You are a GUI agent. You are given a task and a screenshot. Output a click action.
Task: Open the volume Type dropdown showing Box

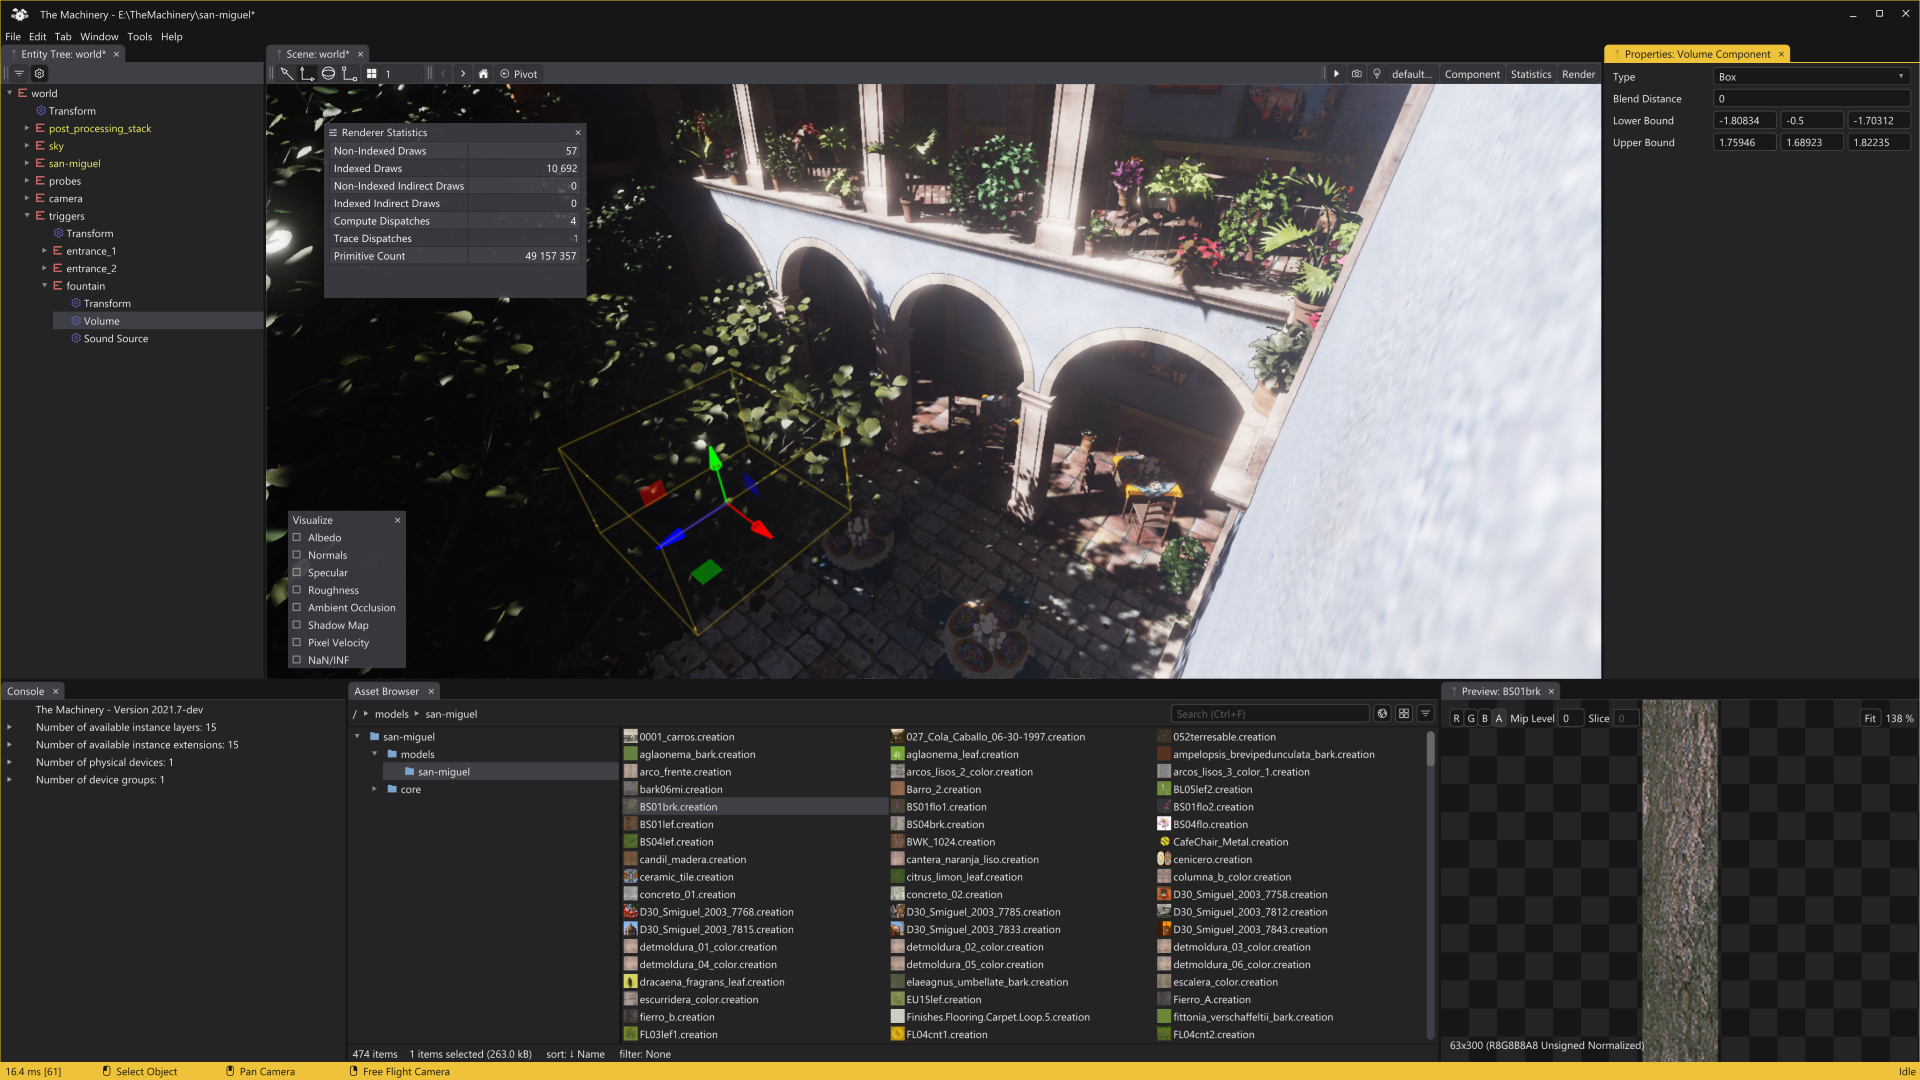(x=1810, y=77)
